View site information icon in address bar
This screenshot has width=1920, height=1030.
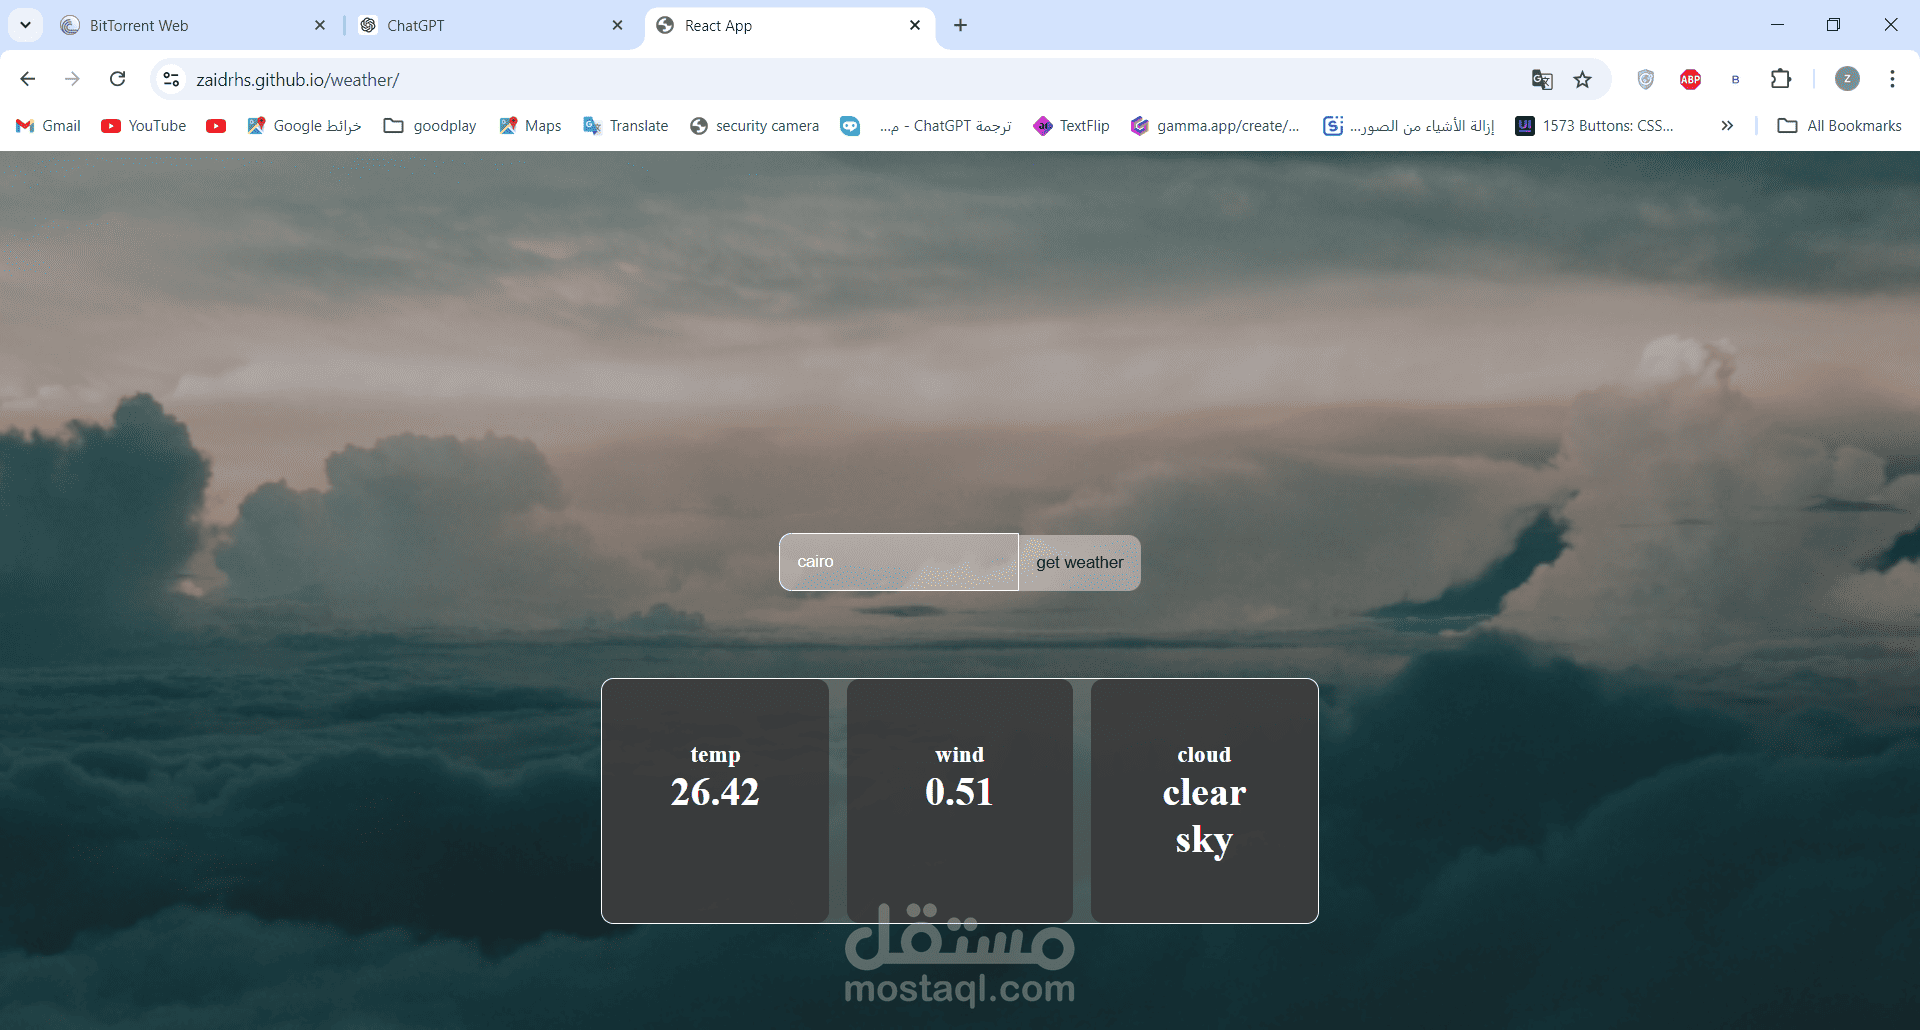point(172,79)
